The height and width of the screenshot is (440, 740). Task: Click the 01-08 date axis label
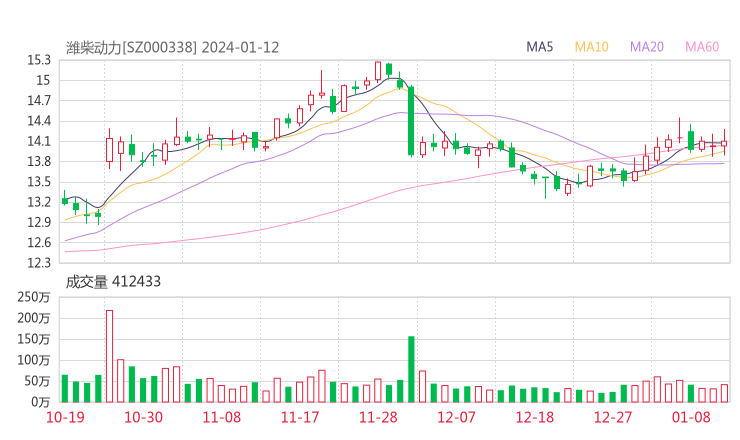[691, 417]
